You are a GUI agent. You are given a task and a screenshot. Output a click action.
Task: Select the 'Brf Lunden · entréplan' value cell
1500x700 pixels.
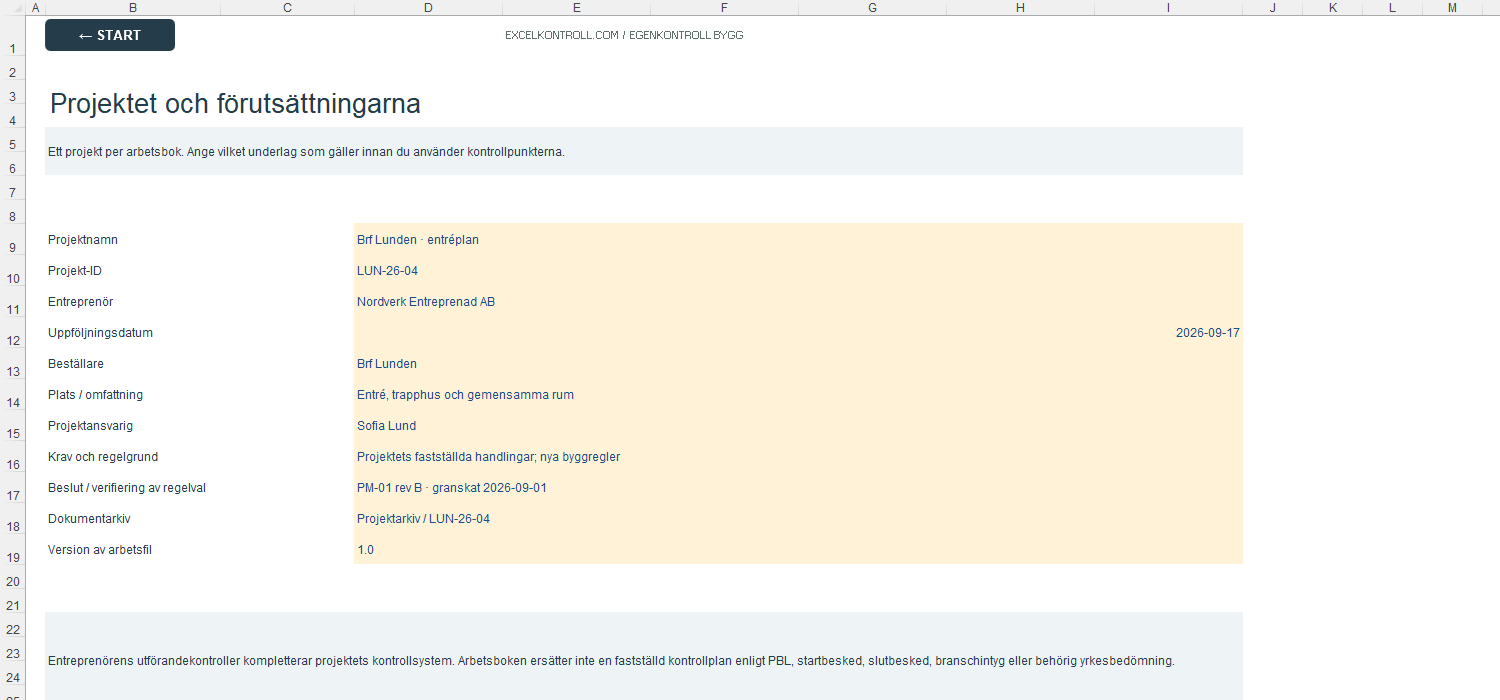tap(798, 240)
